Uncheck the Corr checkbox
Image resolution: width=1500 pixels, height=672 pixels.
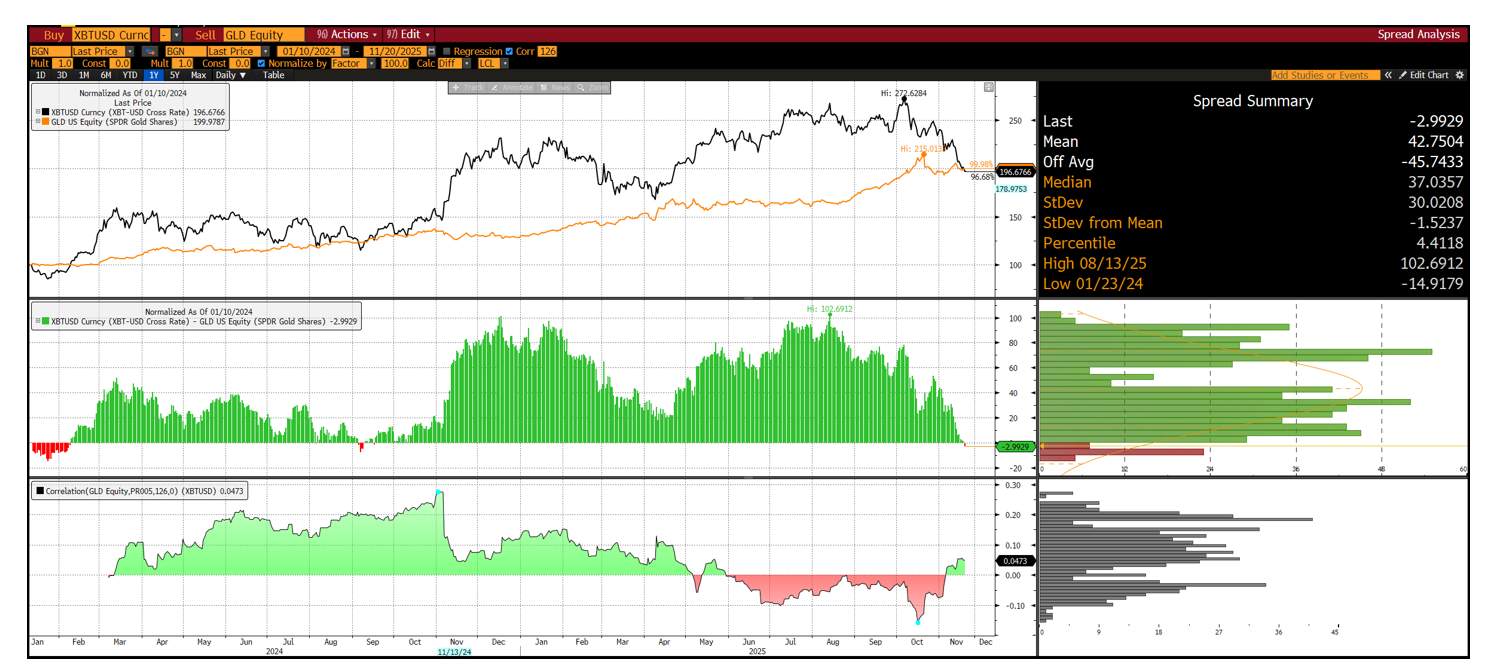(510, 51)
